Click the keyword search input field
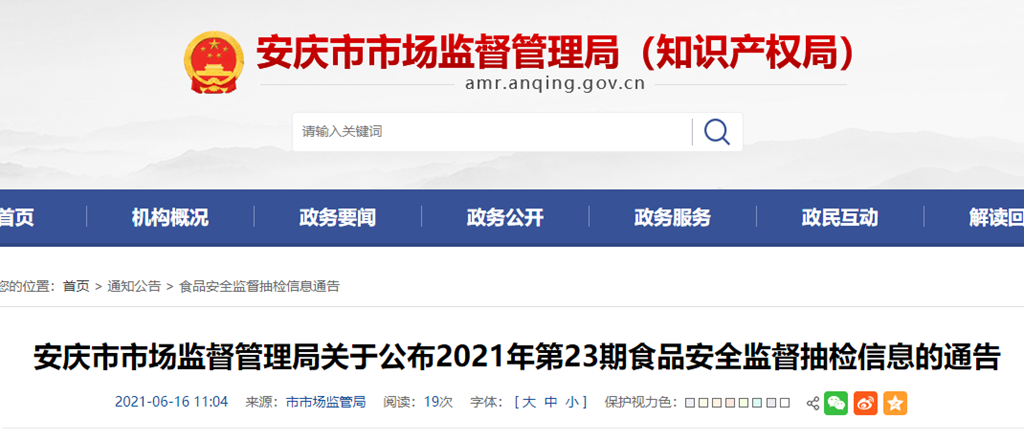Image resolution: width=1024 pixels, height=441 pixels. [492, 132]
